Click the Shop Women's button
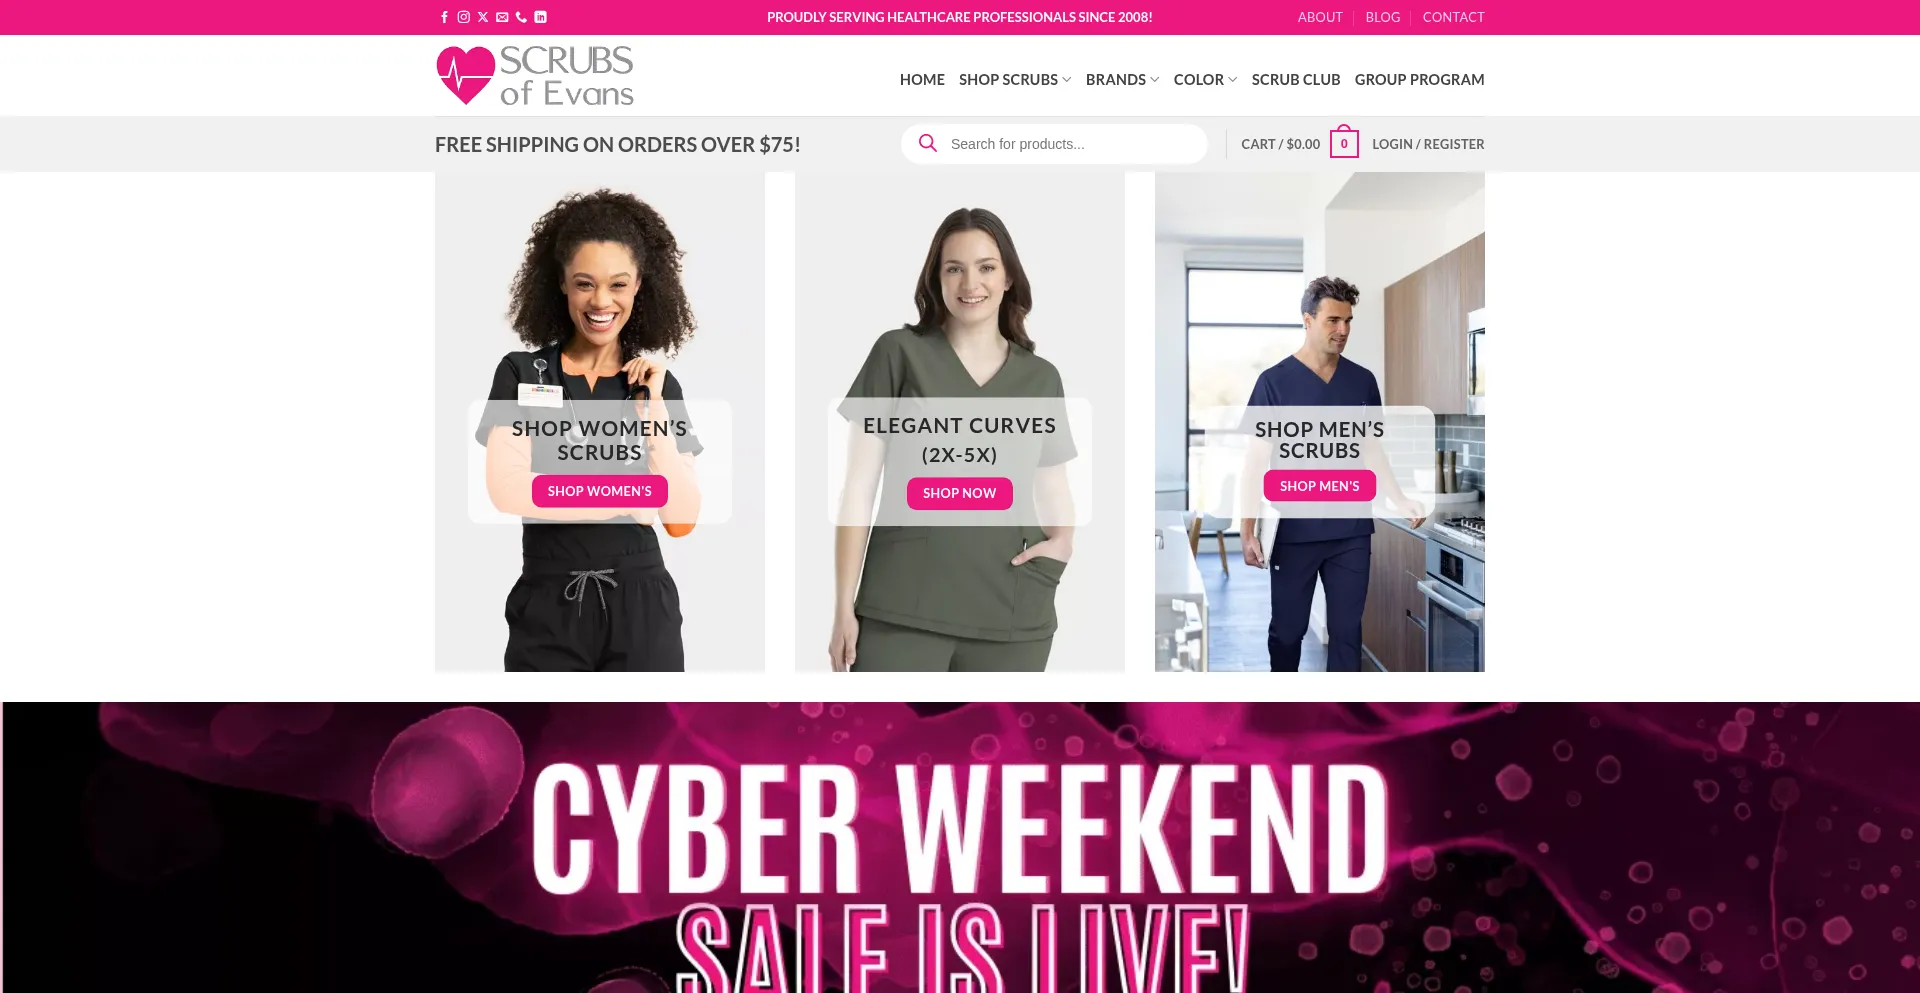 (x=600, y=491)
